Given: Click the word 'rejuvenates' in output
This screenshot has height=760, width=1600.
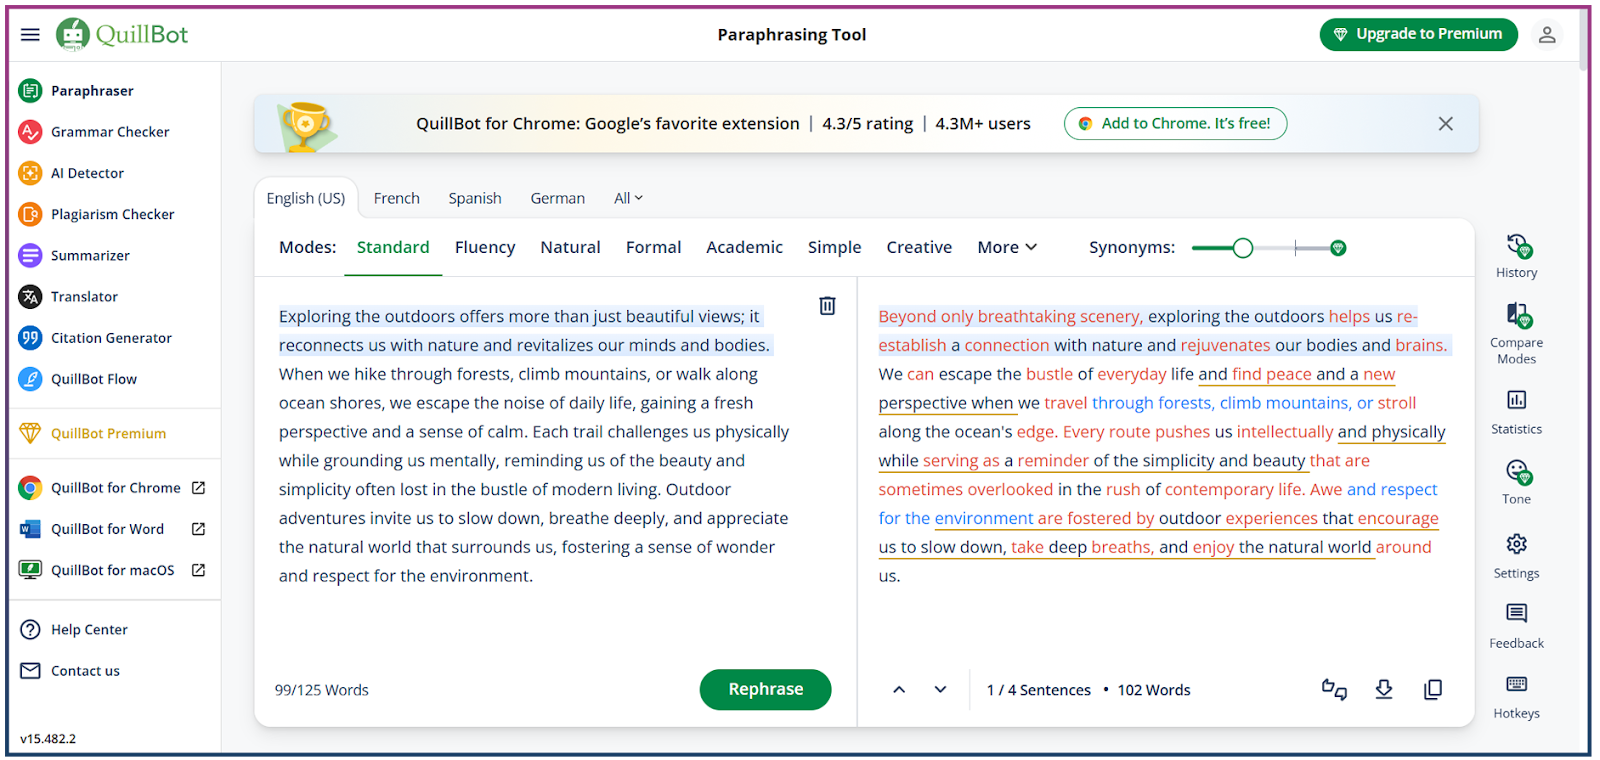Looking at the screenshot, I should point(1225,345).
